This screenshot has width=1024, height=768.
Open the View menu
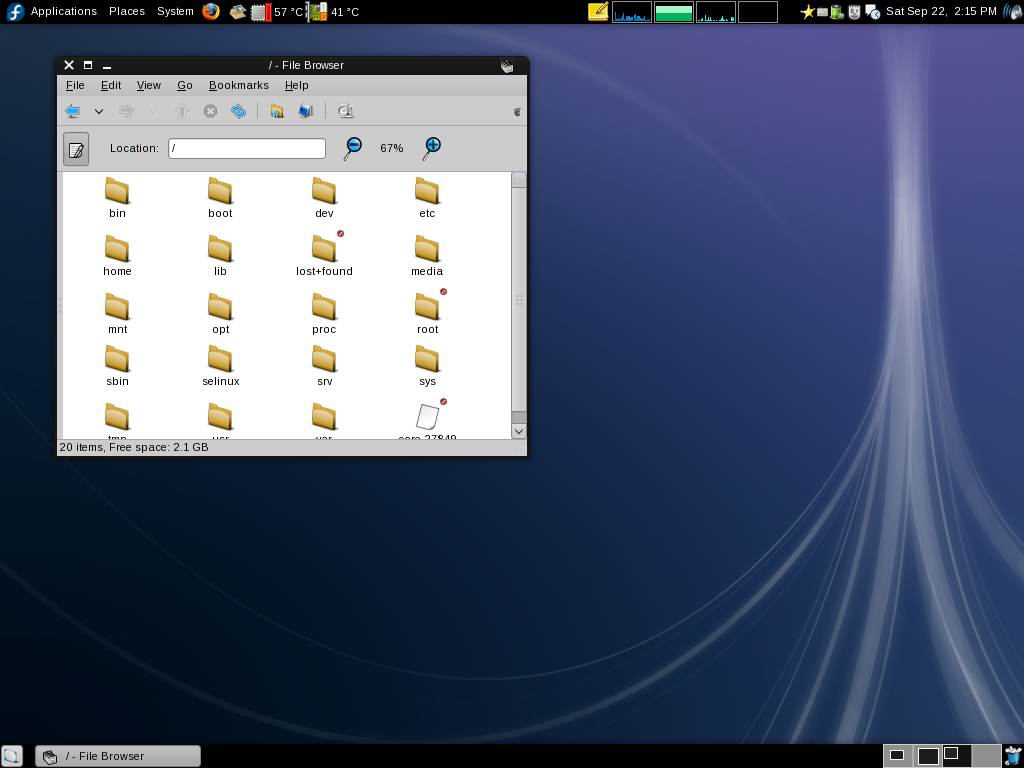click(x=149, y=86)
